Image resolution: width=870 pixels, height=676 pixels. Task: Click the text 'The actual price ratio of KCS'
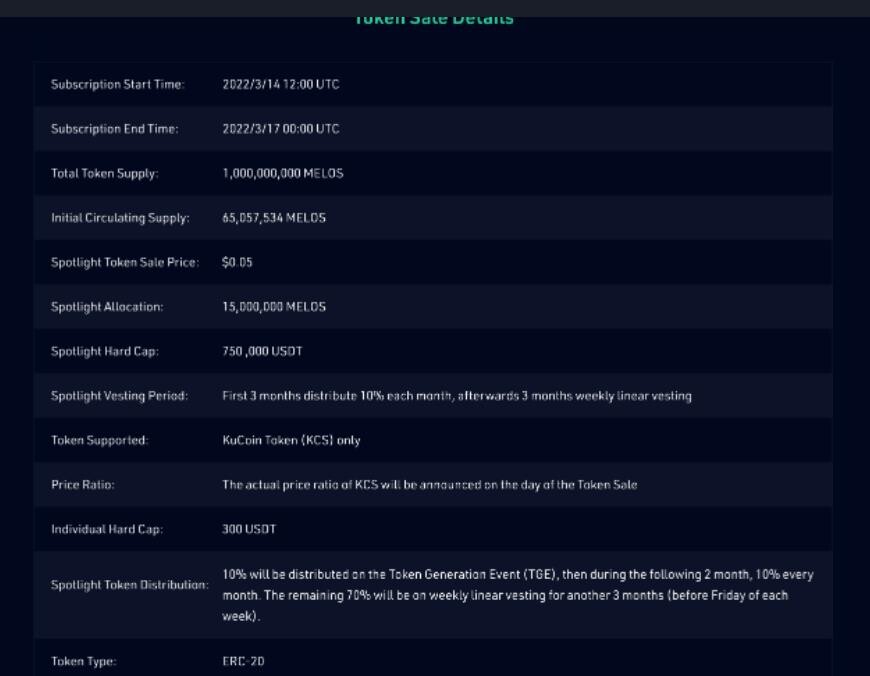300,485
